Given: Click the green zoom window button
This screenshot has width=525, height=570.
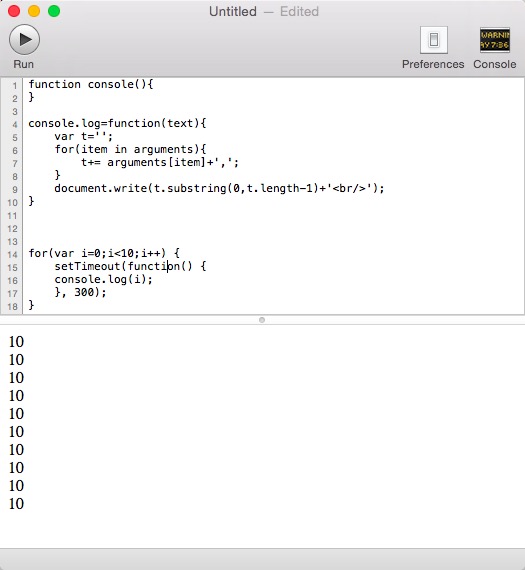Looking at the screenshot, I should click(x=54, y=11).
